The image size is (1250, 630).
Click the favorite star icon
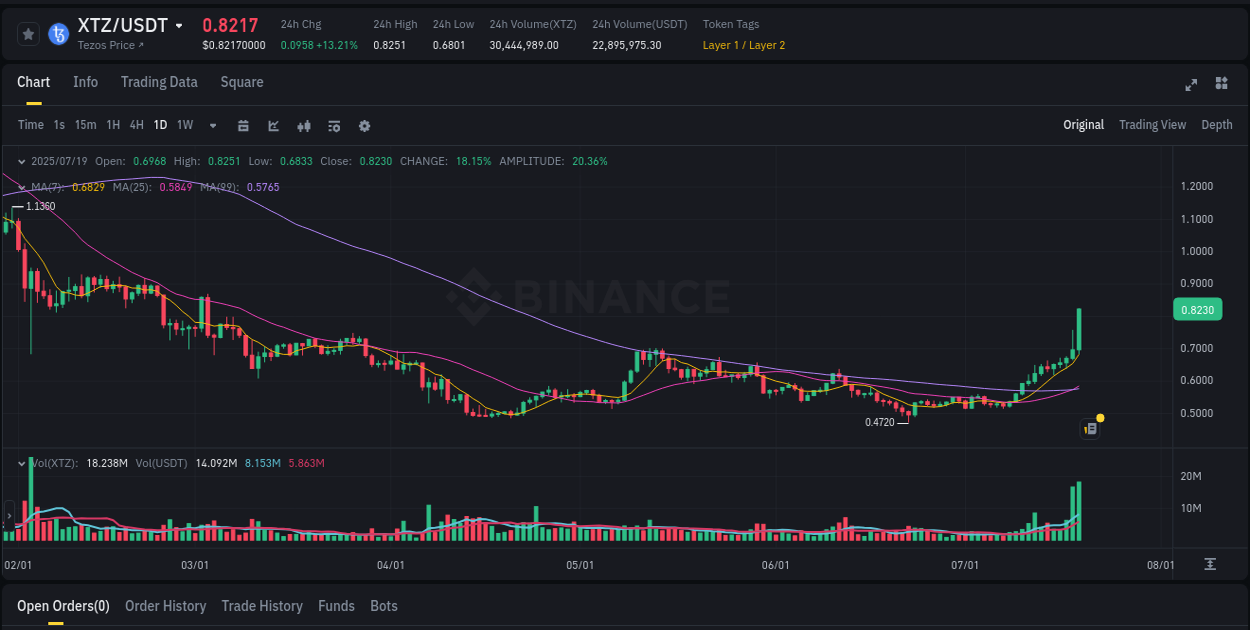[28, 33]
